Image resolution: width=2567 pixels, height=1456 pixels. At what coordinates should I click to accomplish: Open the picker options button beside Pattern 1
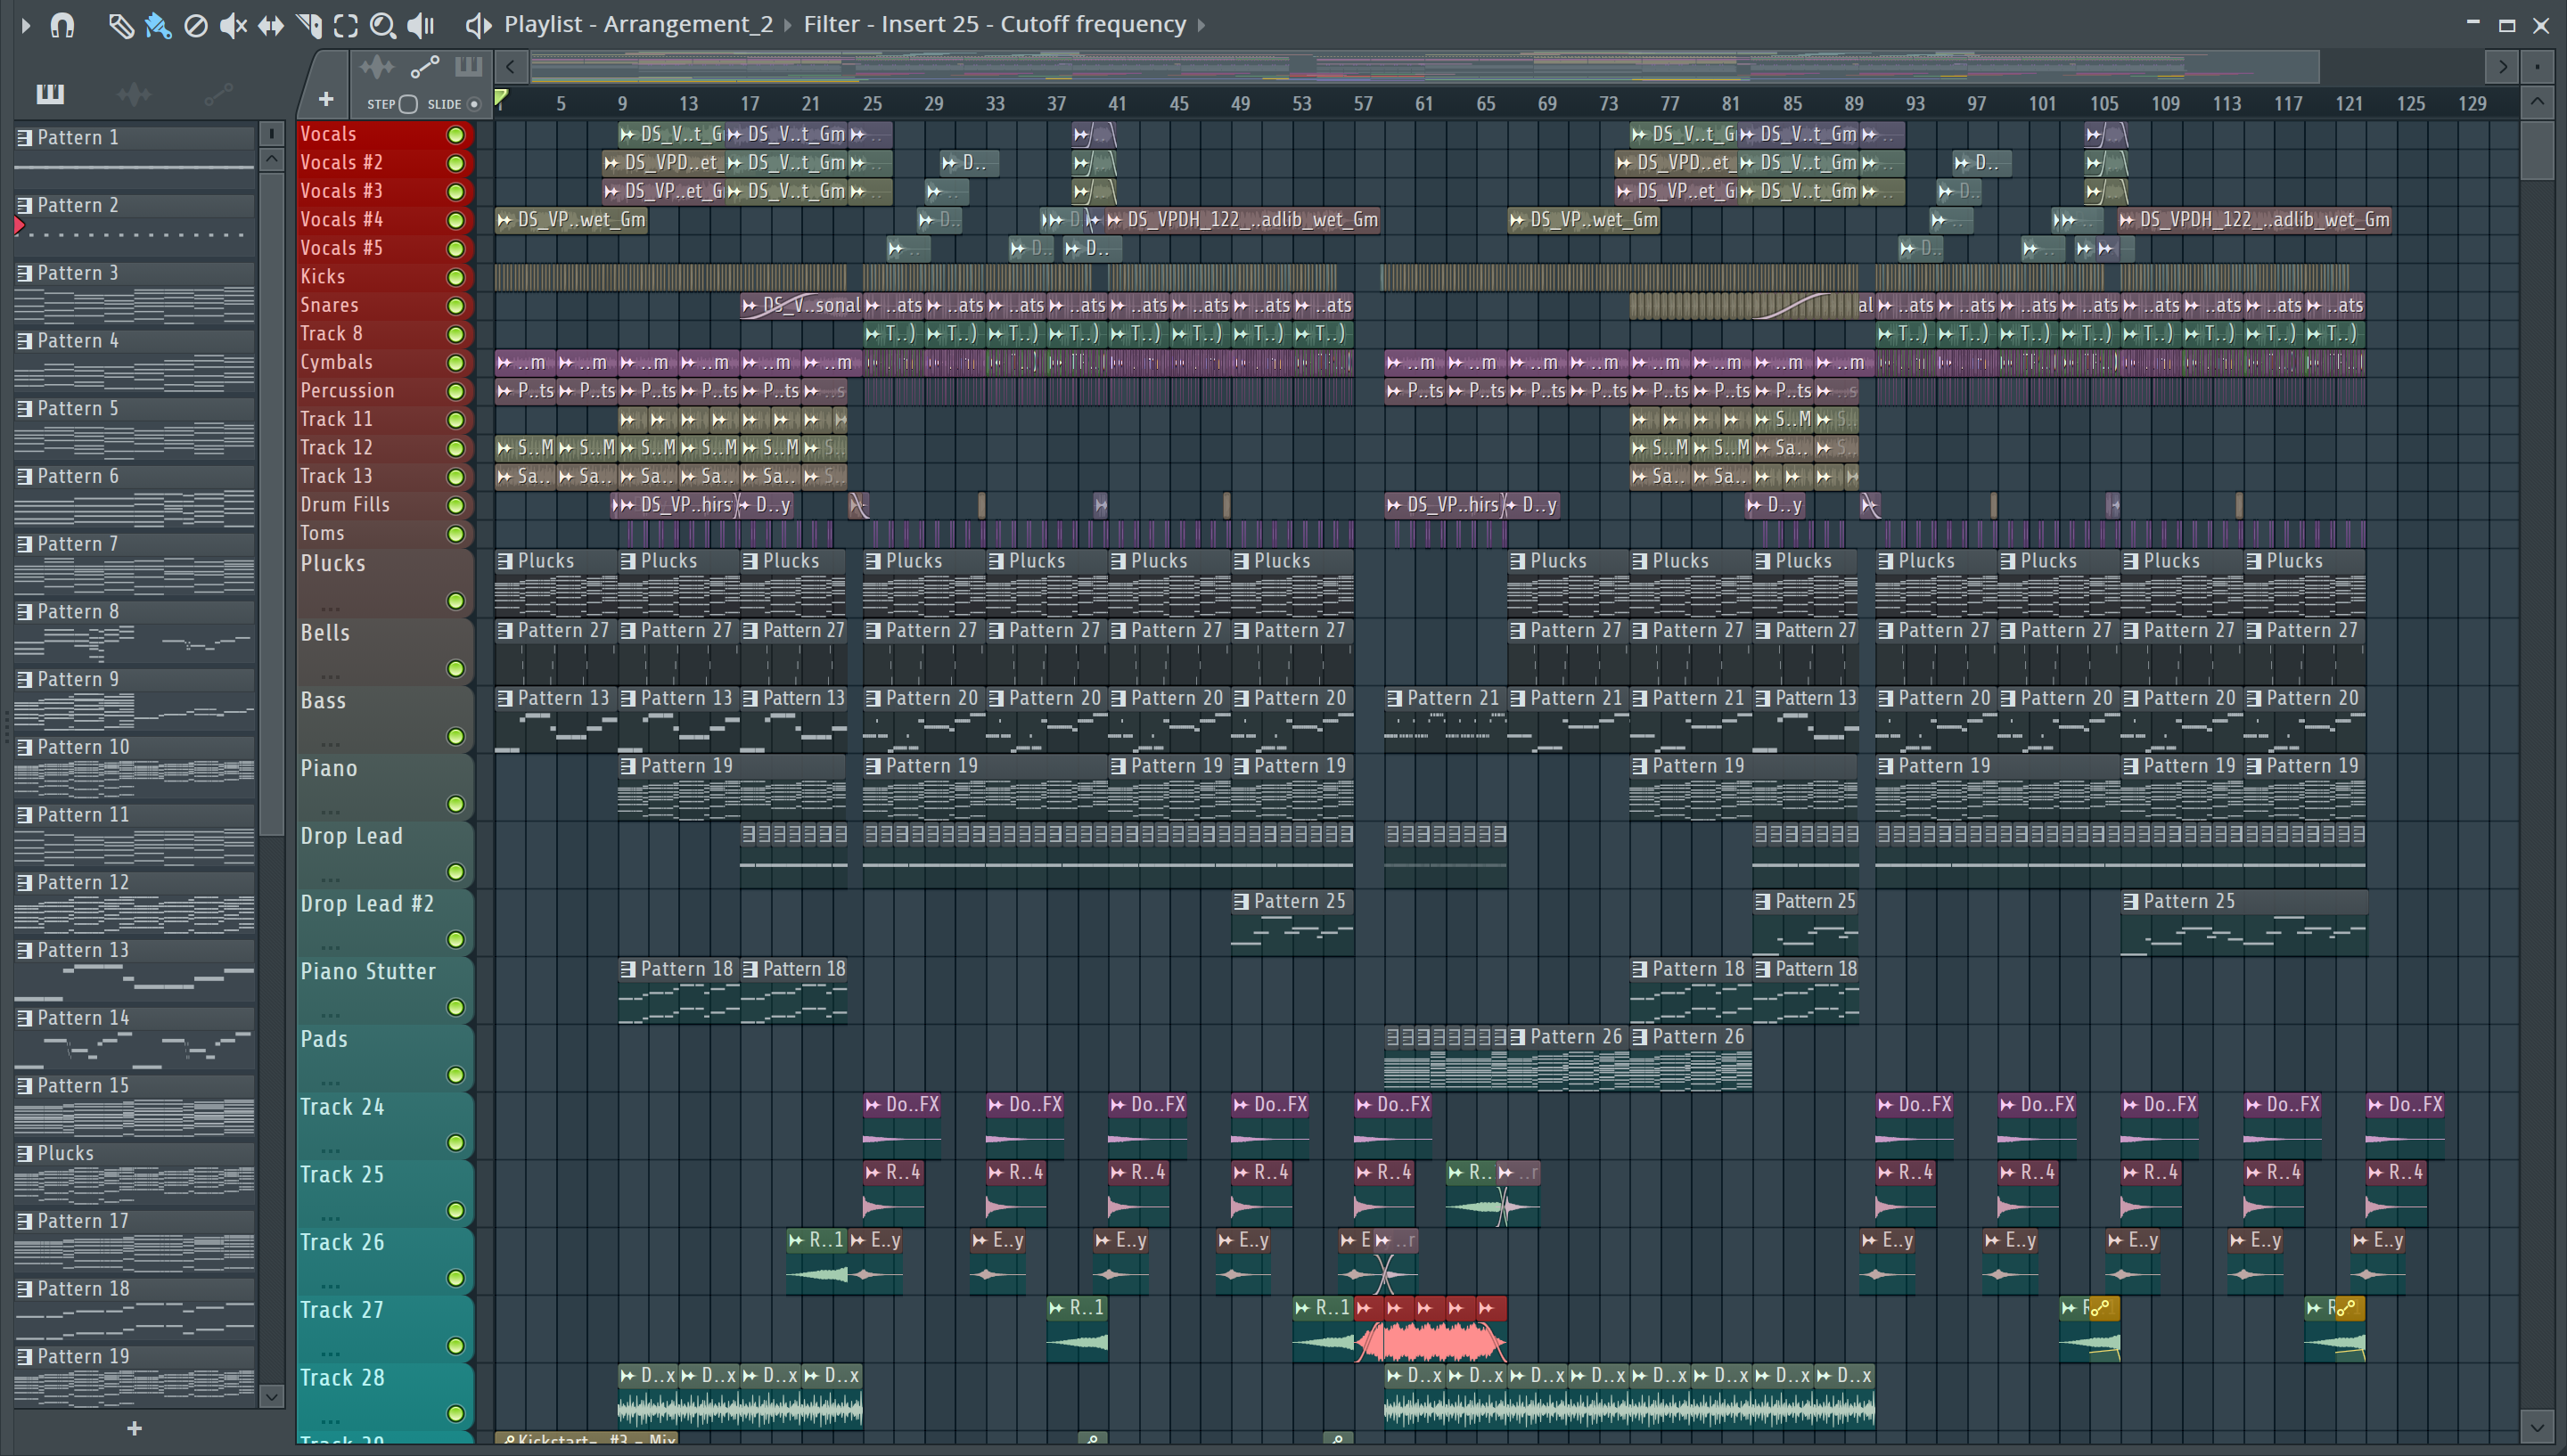(x=271, y=134)
